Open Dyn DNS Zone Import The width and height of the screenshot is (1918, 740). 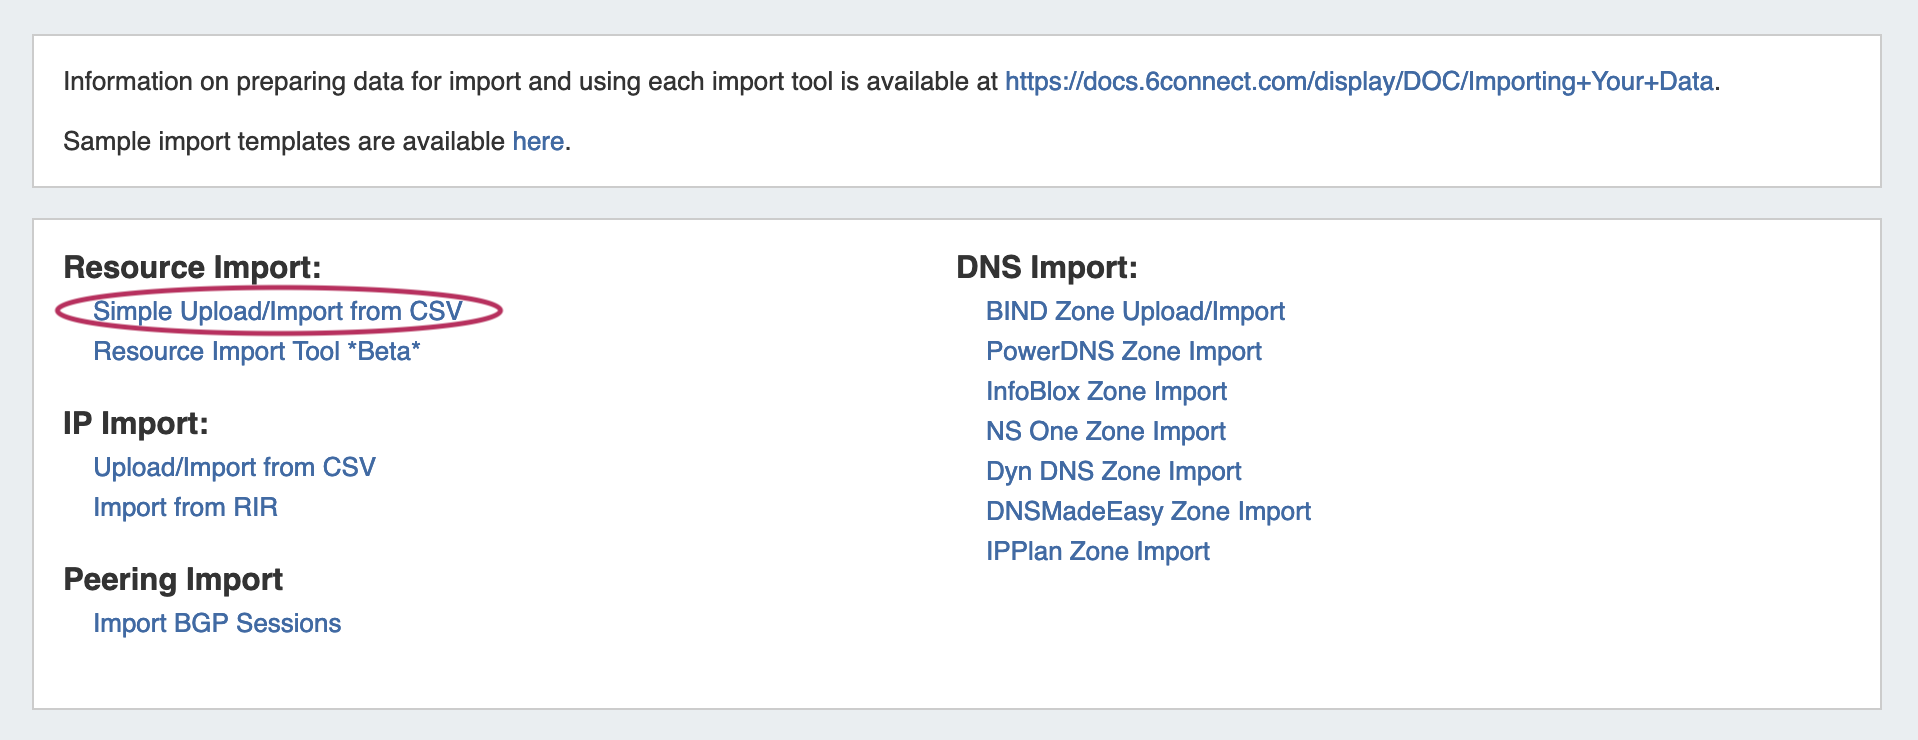pos(1113,471)
